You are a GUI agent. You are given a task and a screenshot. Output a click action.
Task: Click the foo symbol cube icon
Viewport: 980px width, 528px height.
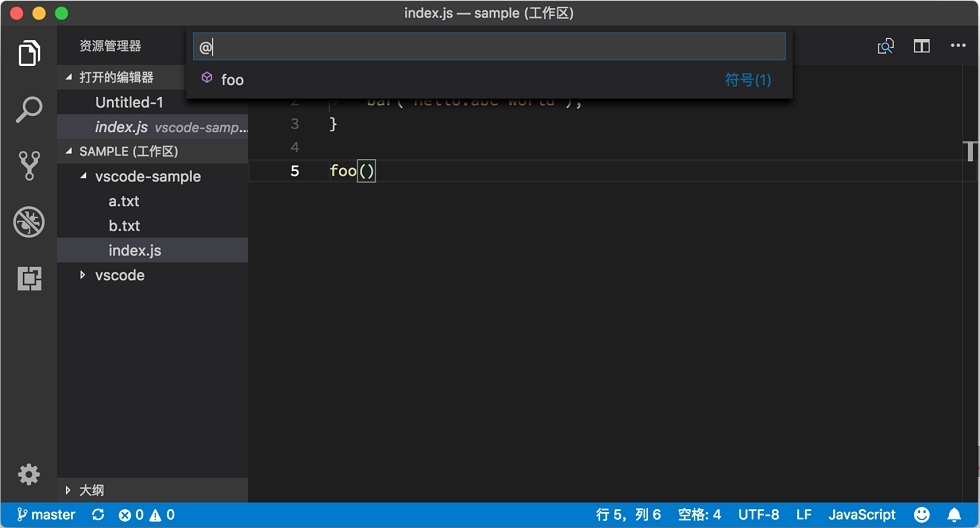[207, 77]
